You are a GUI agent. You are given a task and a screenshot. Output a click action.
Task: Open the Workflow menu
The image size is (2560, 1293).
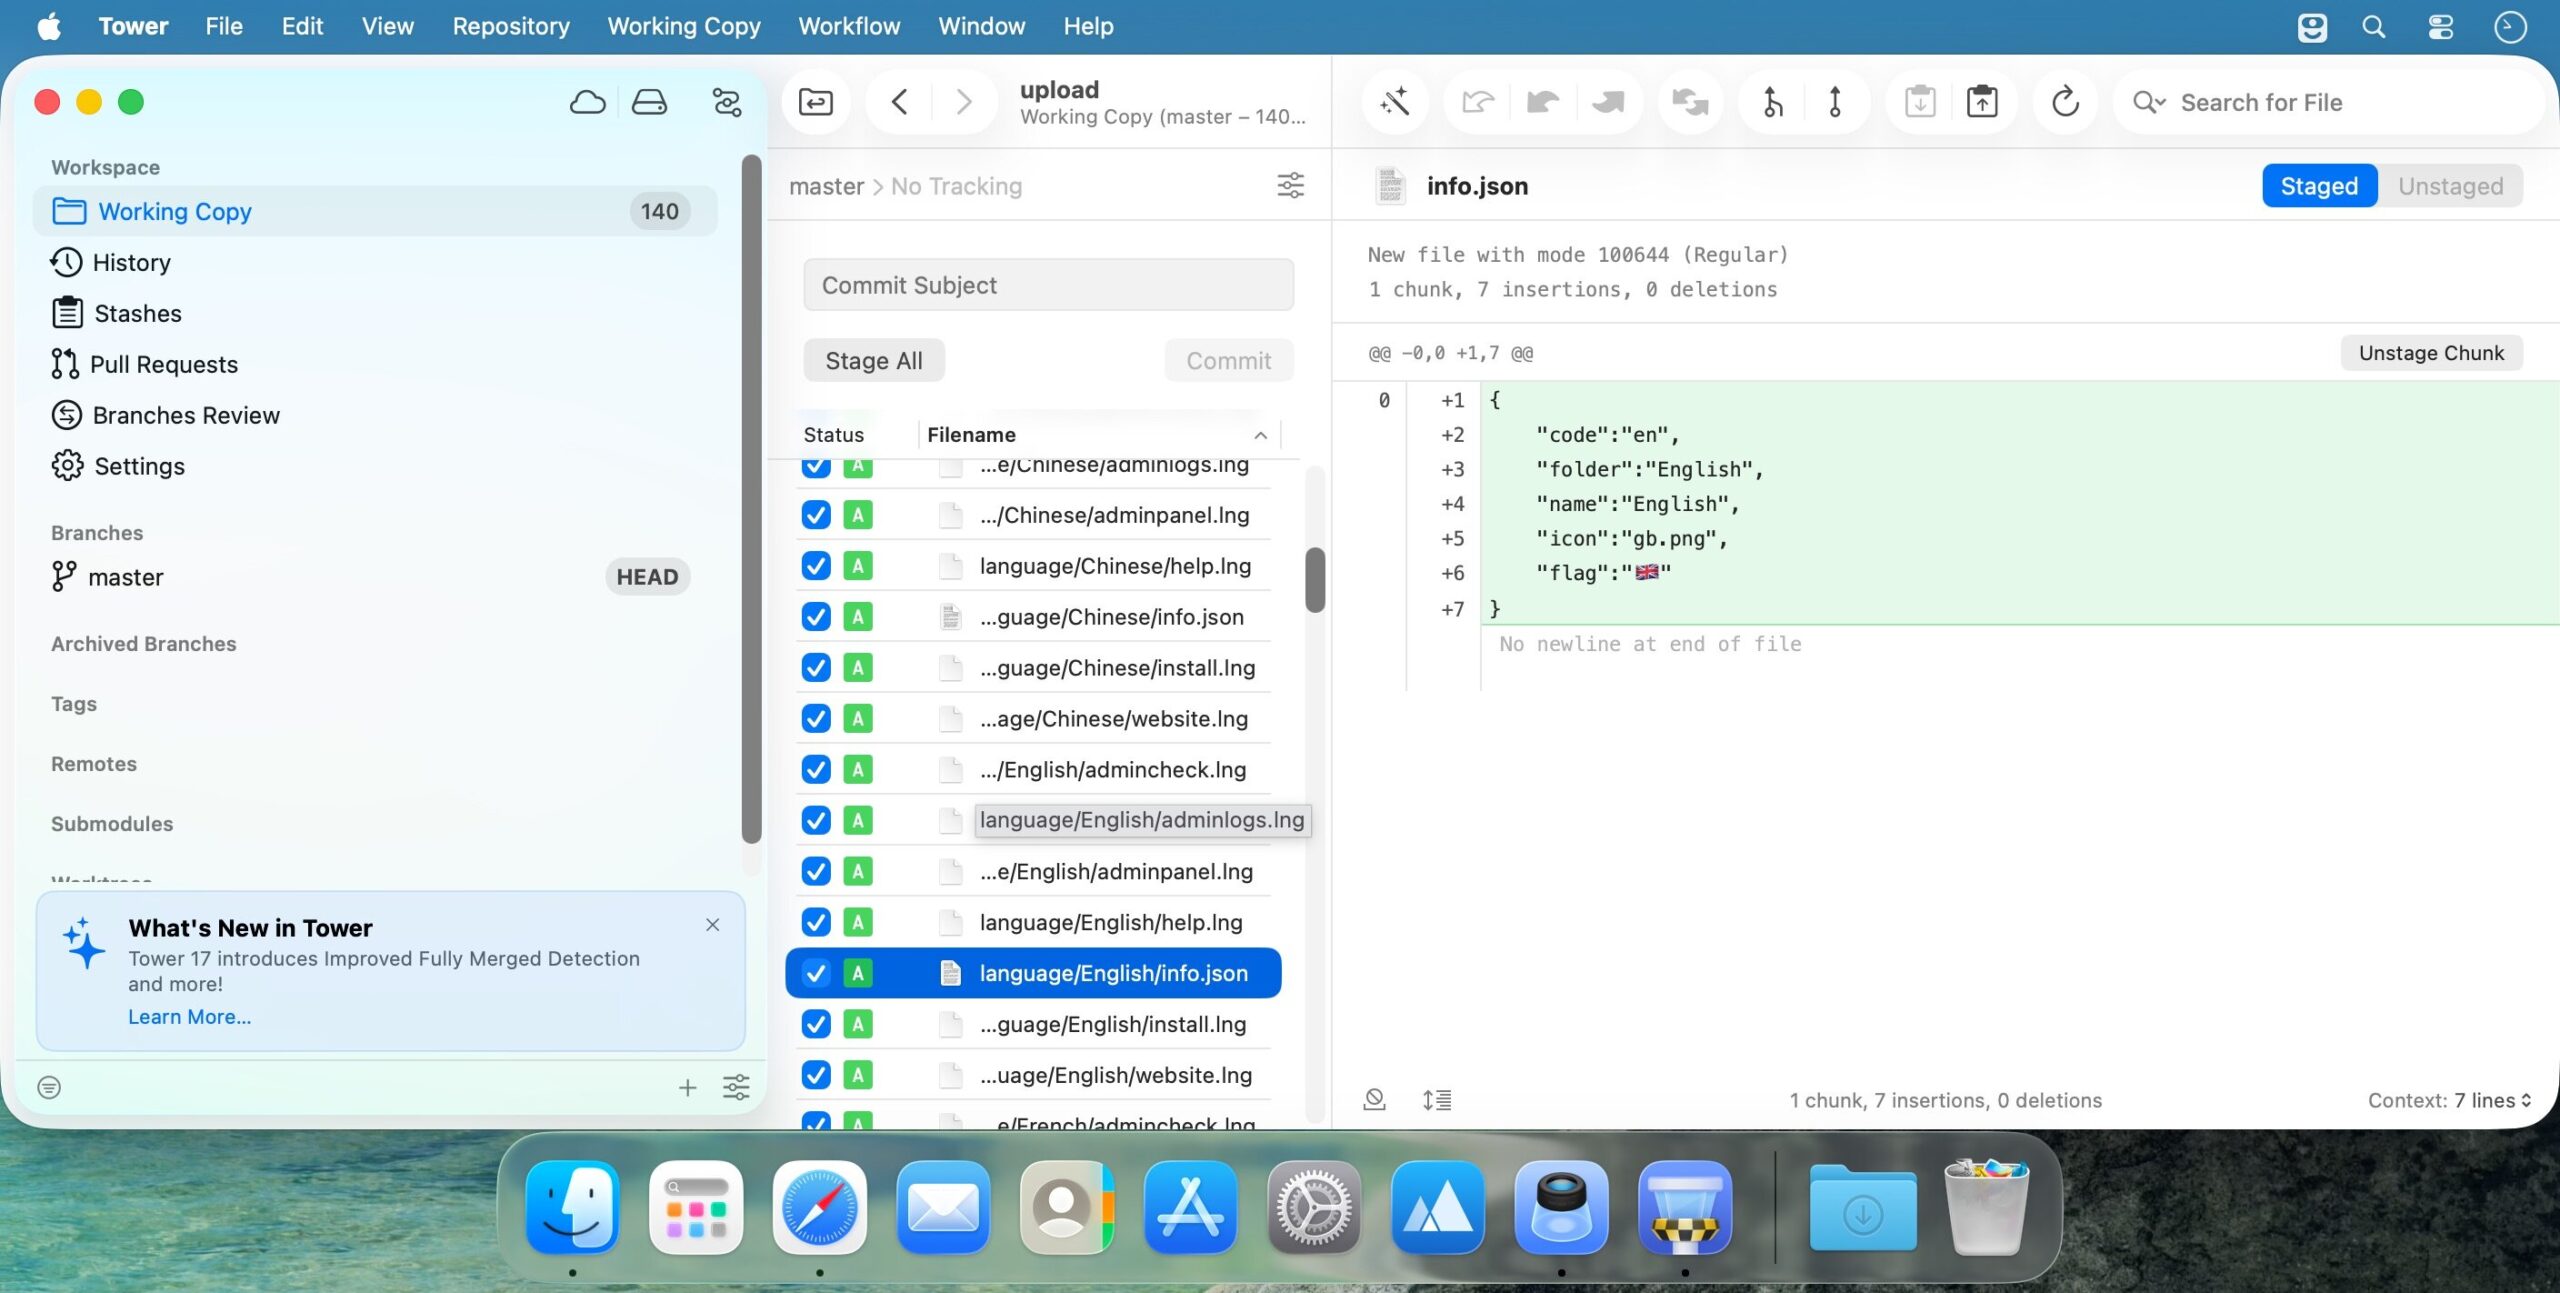[x=849, y=27]
